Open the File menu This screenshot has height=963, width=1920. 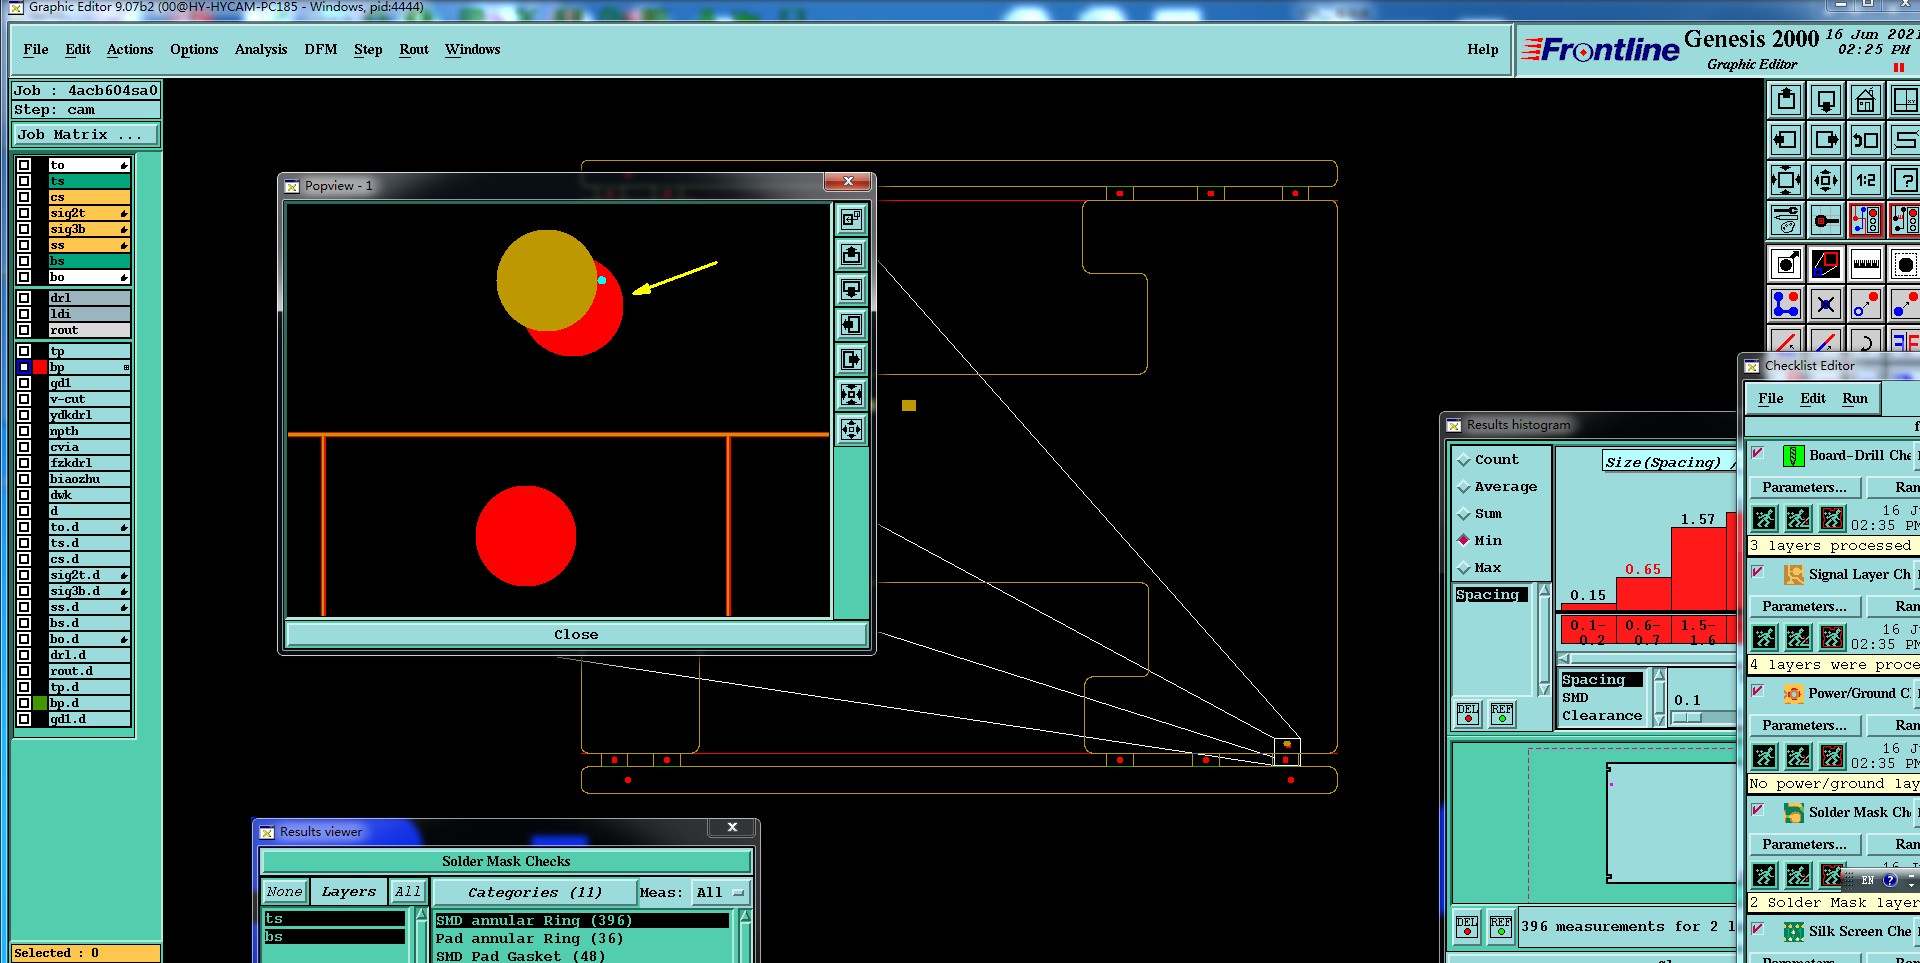tap(36, 50)
